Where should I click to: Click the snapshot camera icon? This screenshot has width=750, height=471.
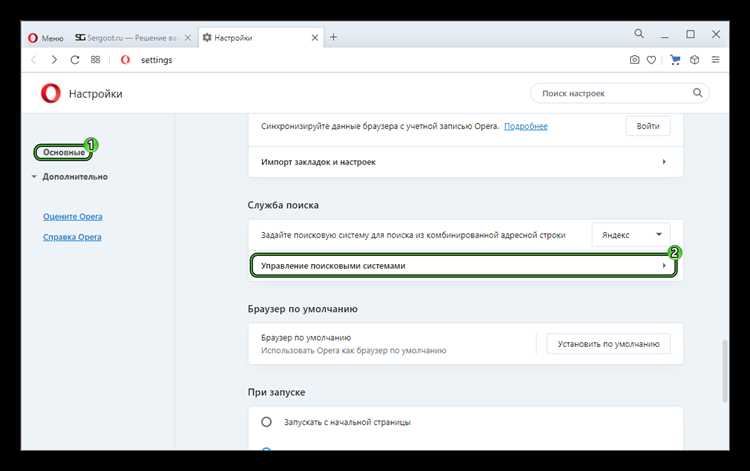[x=634, y=60]
